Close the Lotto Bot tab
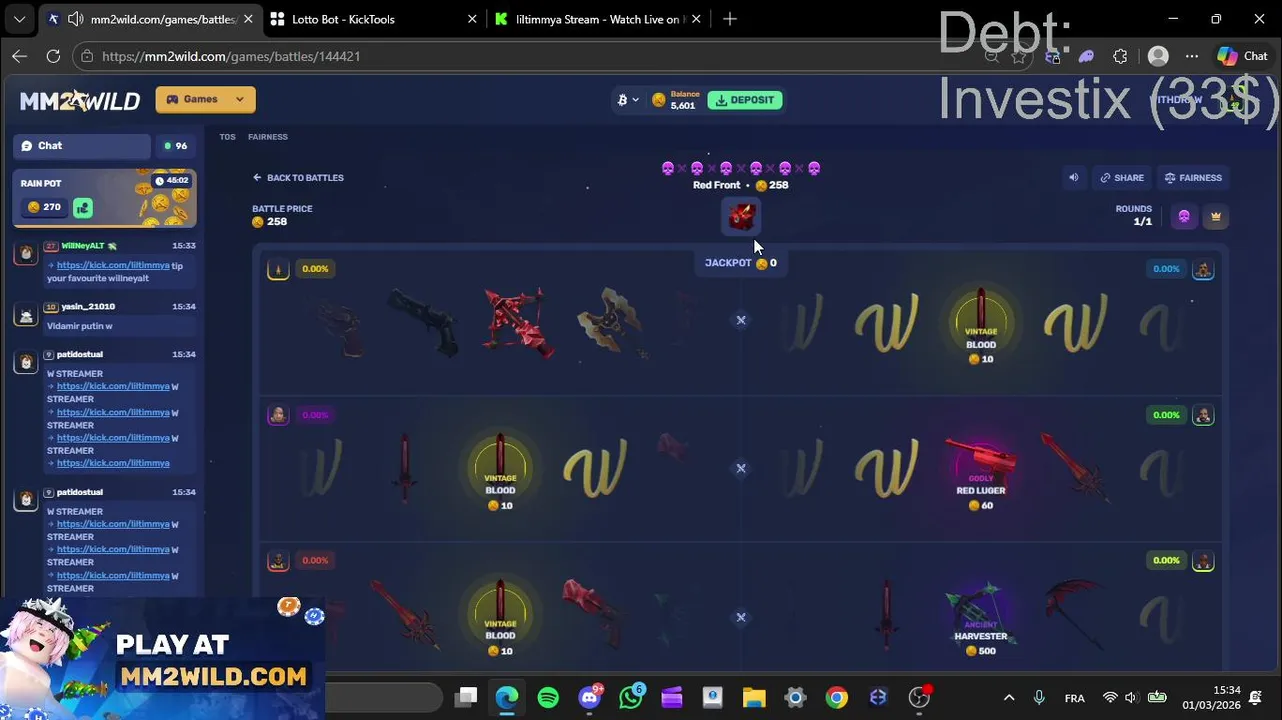The width and height of the screenshot is (1282, 720). tap(472, 19)
